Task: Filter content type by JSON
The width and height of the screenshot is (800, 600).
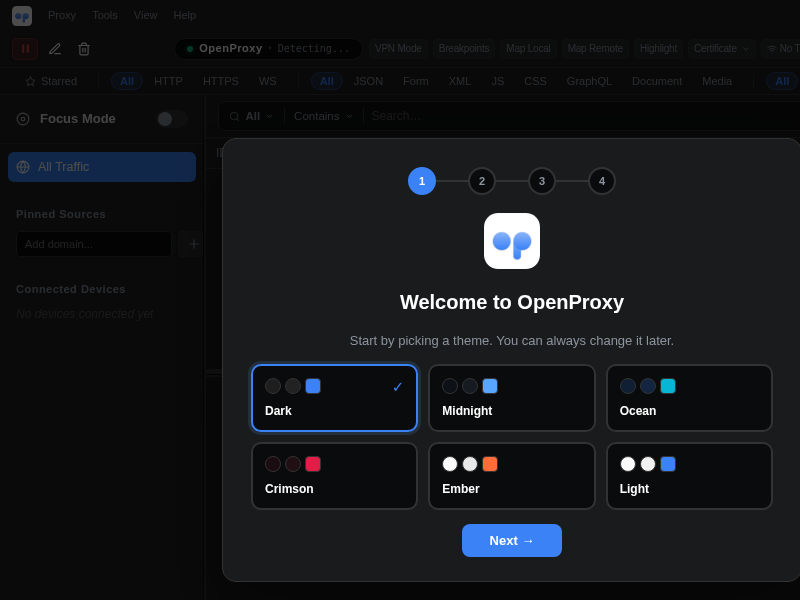Action: pyautogui.click(x=368, y=82)
